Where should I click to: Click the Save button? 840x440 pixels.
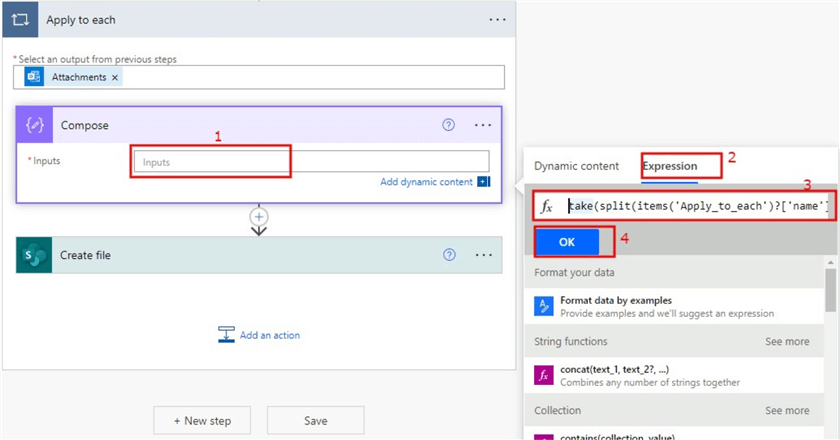(x=316, y=421)
